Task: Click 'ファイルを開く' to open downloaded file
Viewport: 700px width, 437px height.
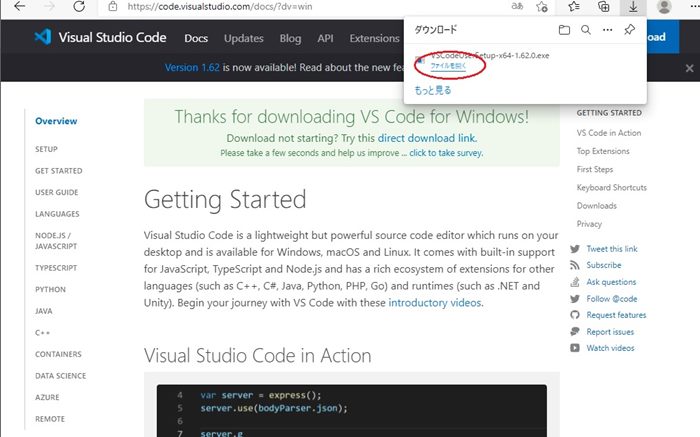Action: [x=448, y=66]
